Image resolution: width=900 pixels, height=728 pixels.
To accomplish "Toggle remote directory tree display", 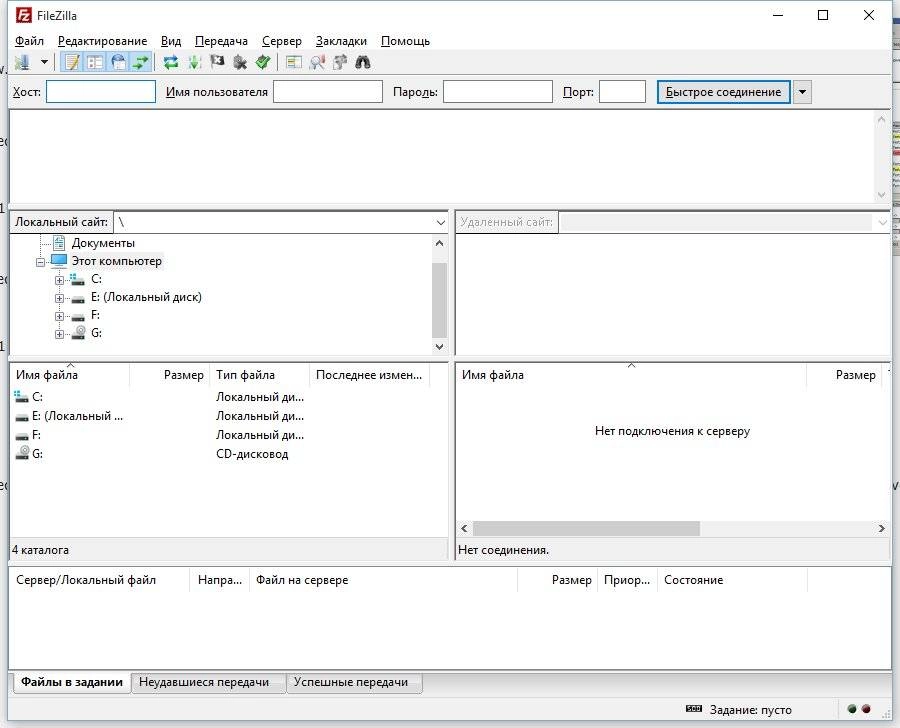I will click(x=118, y=62).
